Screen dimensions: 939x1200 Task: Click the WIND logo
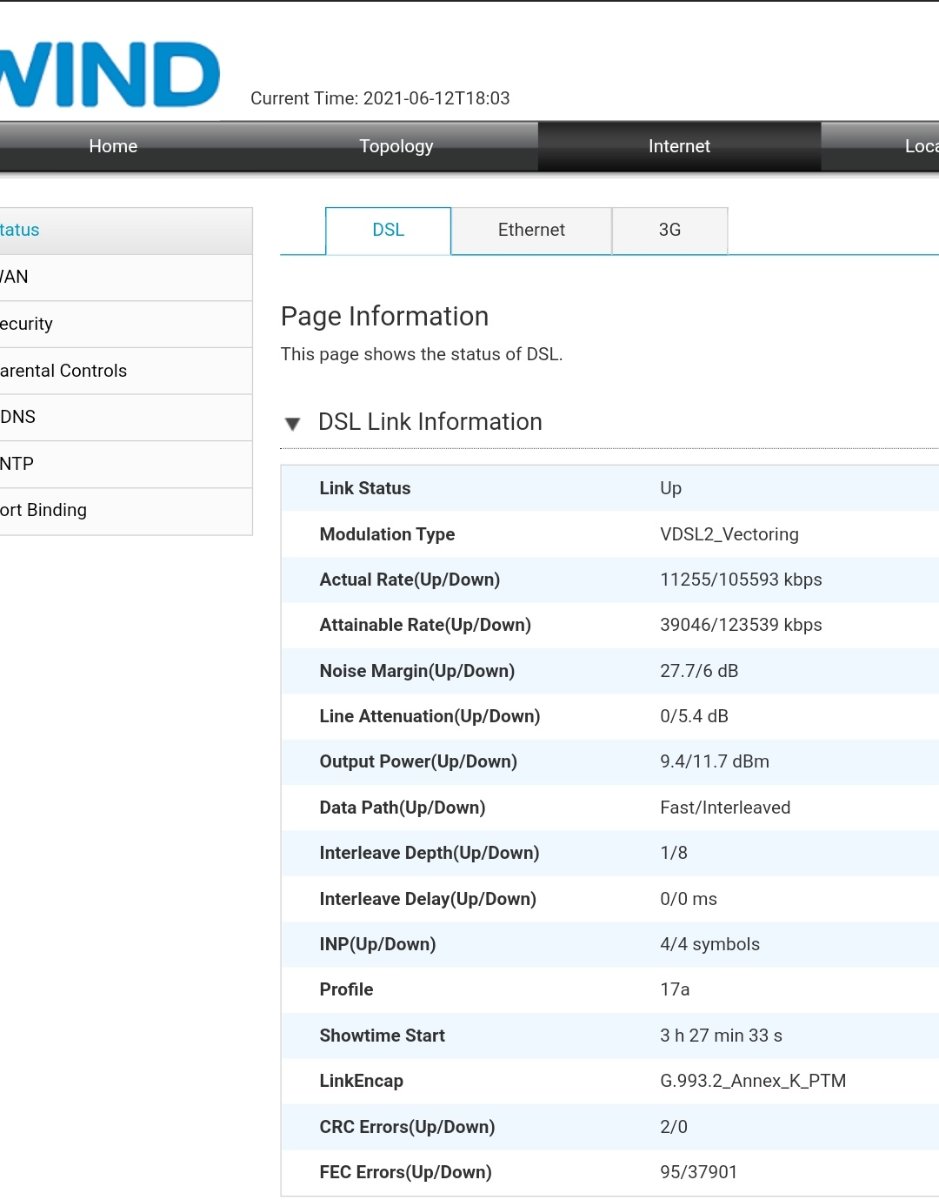pos(108,75)
